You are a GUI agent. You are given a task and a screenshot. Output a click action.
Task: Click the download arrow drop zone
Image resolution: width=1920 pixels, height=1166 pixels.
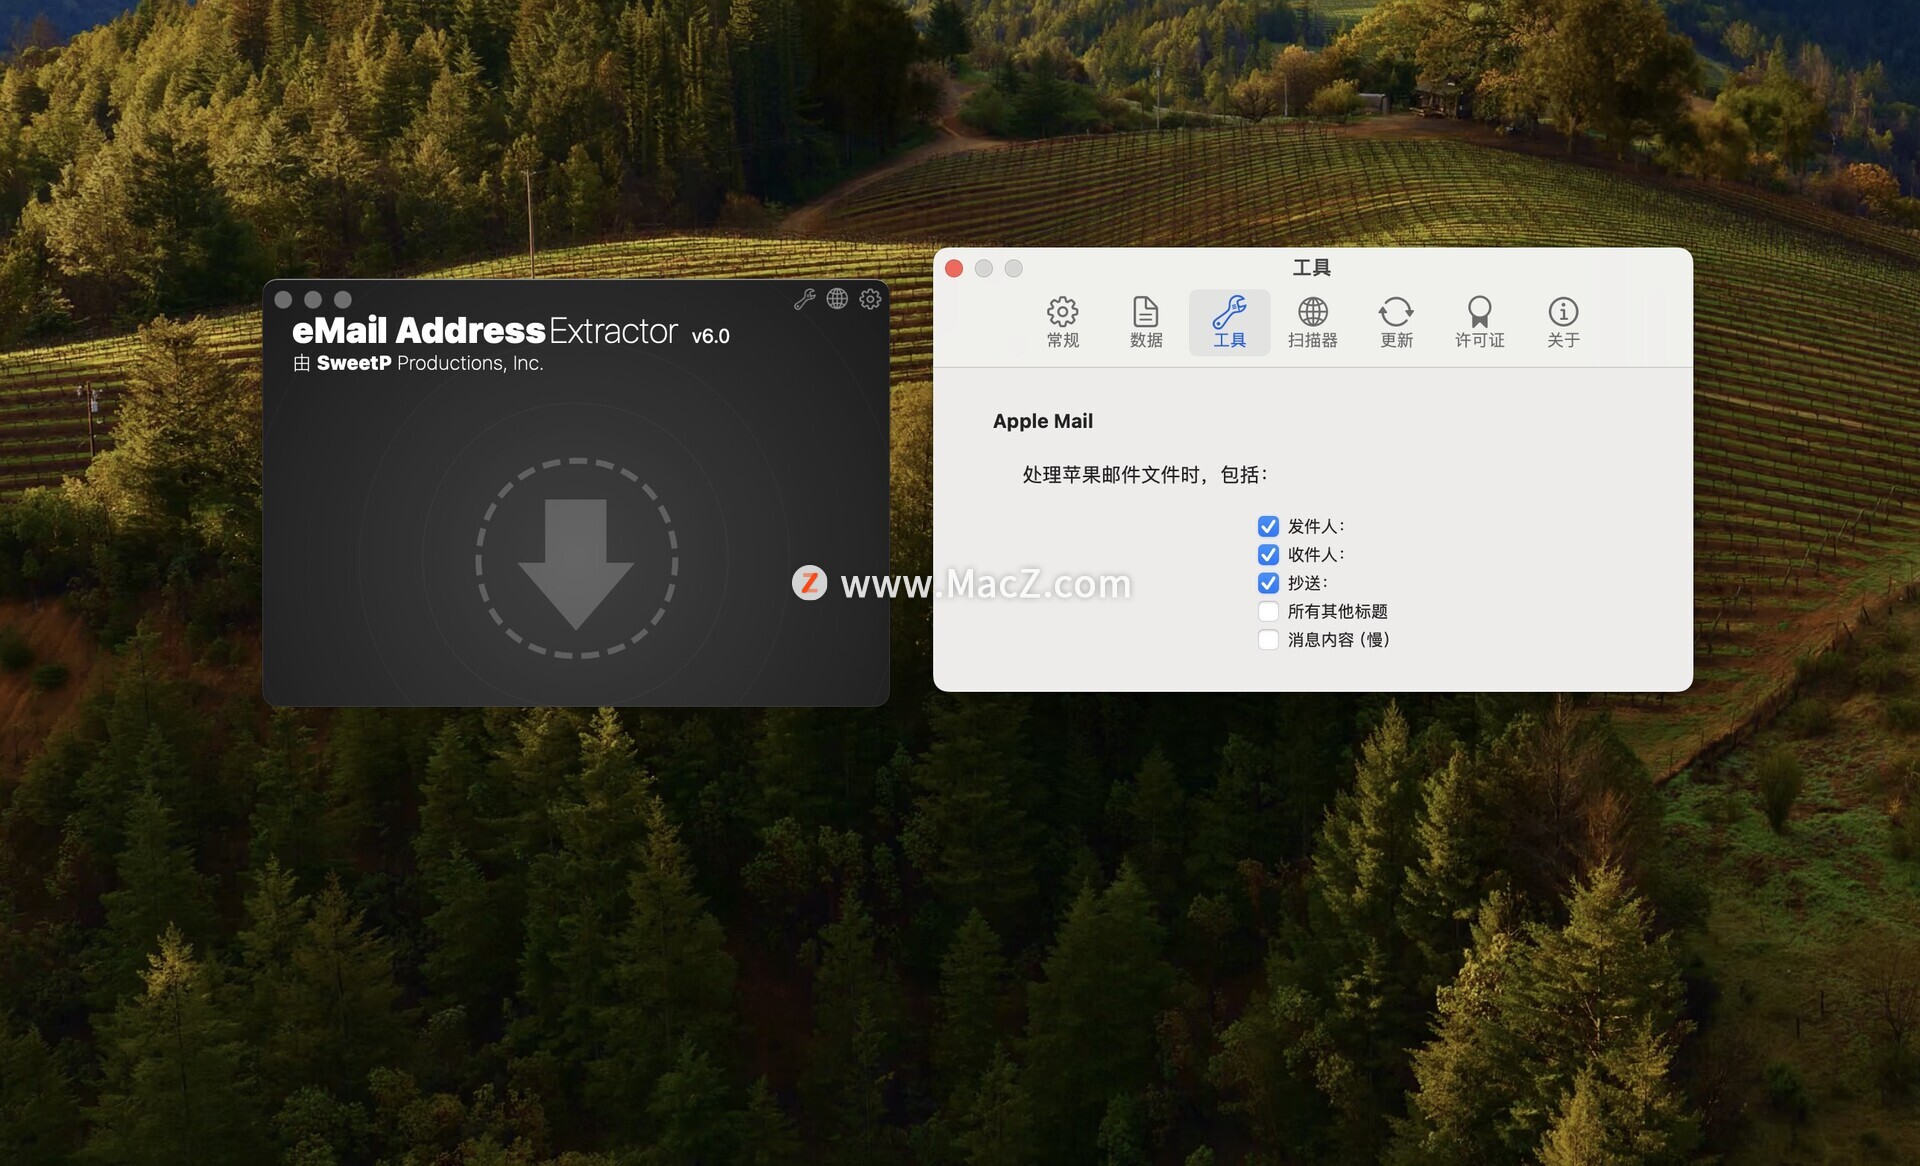577,558
